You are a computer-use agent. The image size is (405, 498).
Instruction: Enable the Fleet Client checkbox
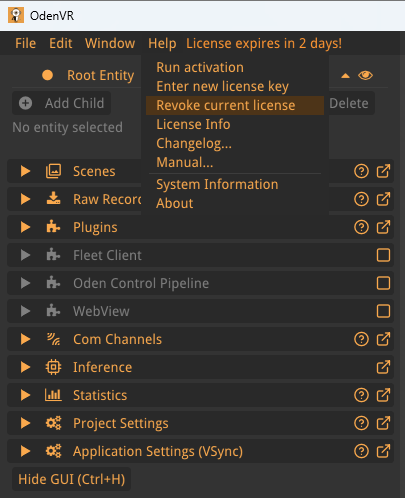click(383, 255)
